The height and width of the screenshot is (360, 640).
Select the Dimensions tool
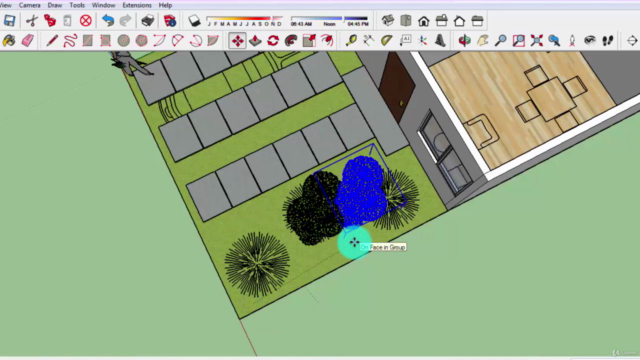pos(369,41)
